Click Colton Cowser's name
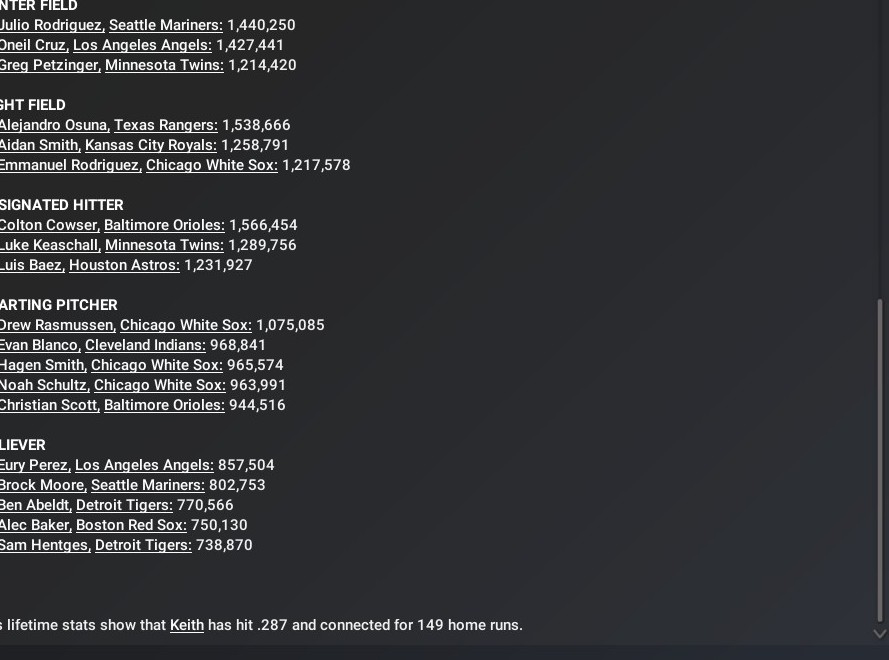Screen dimensions: 889x660 coord(49,225)
